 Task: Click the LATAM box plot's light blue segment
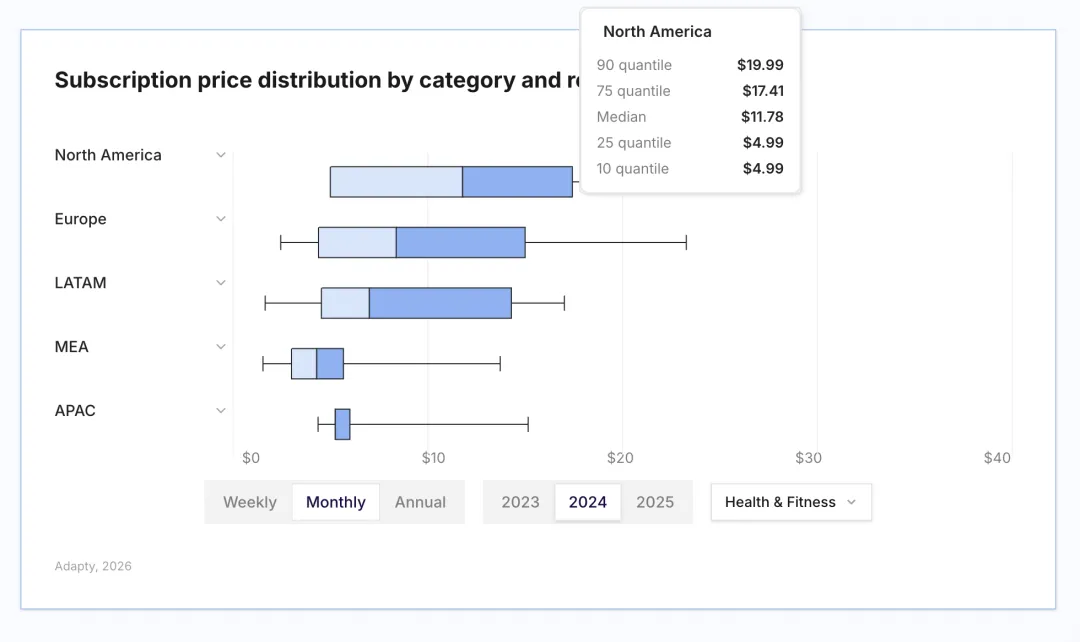coord(345,303)
